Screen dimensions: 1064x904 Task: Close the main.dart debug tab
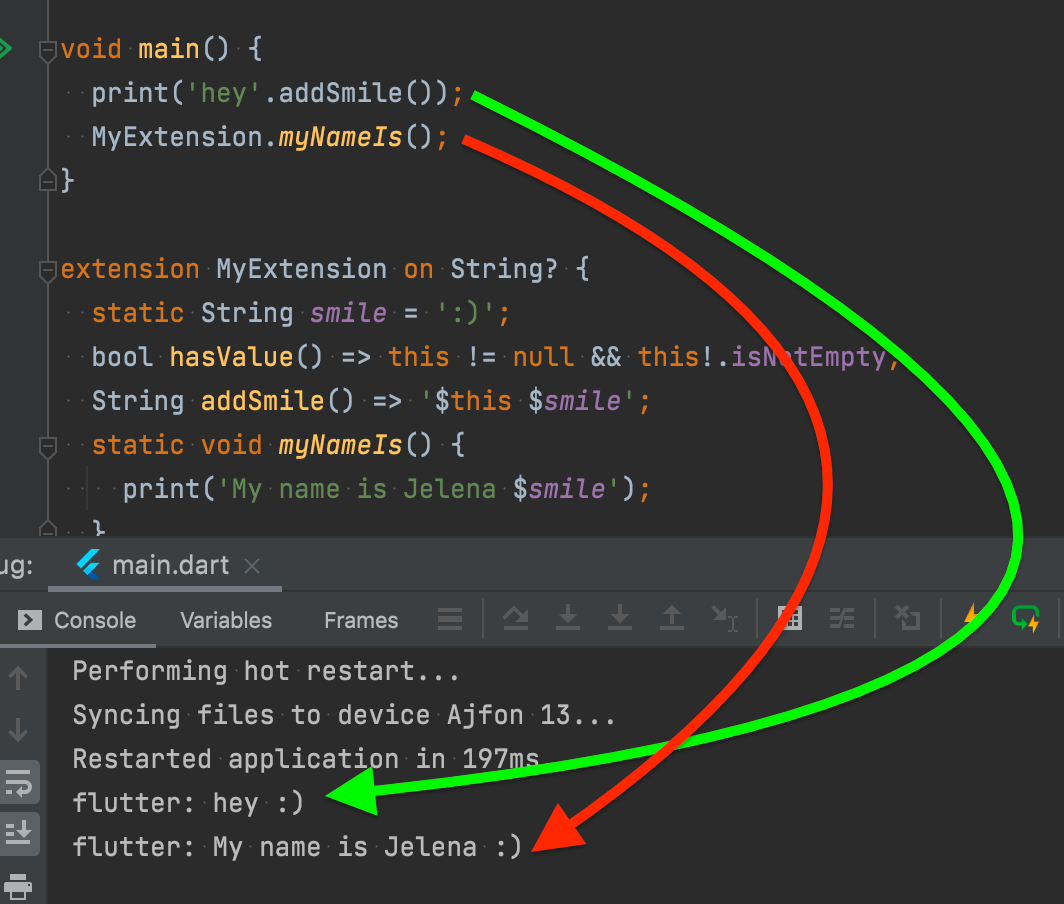[x=252, y=566]
